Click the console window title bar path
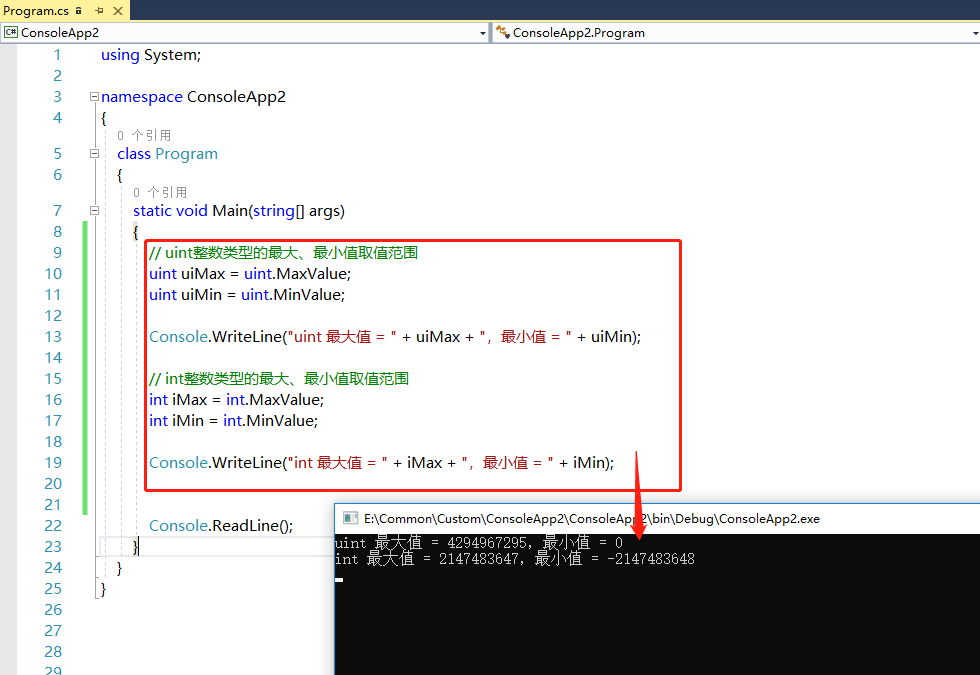The image size is (980, 675). click(591, 518)
